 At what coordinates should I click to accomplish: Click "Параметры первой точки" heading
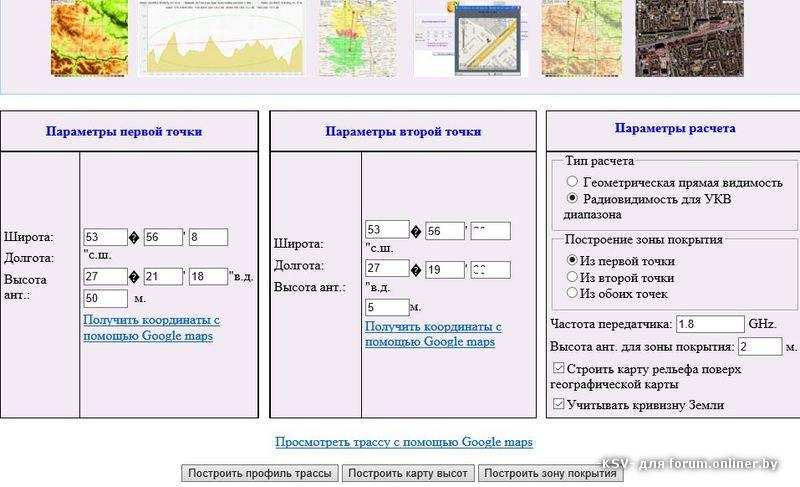(x=124, y=131)
